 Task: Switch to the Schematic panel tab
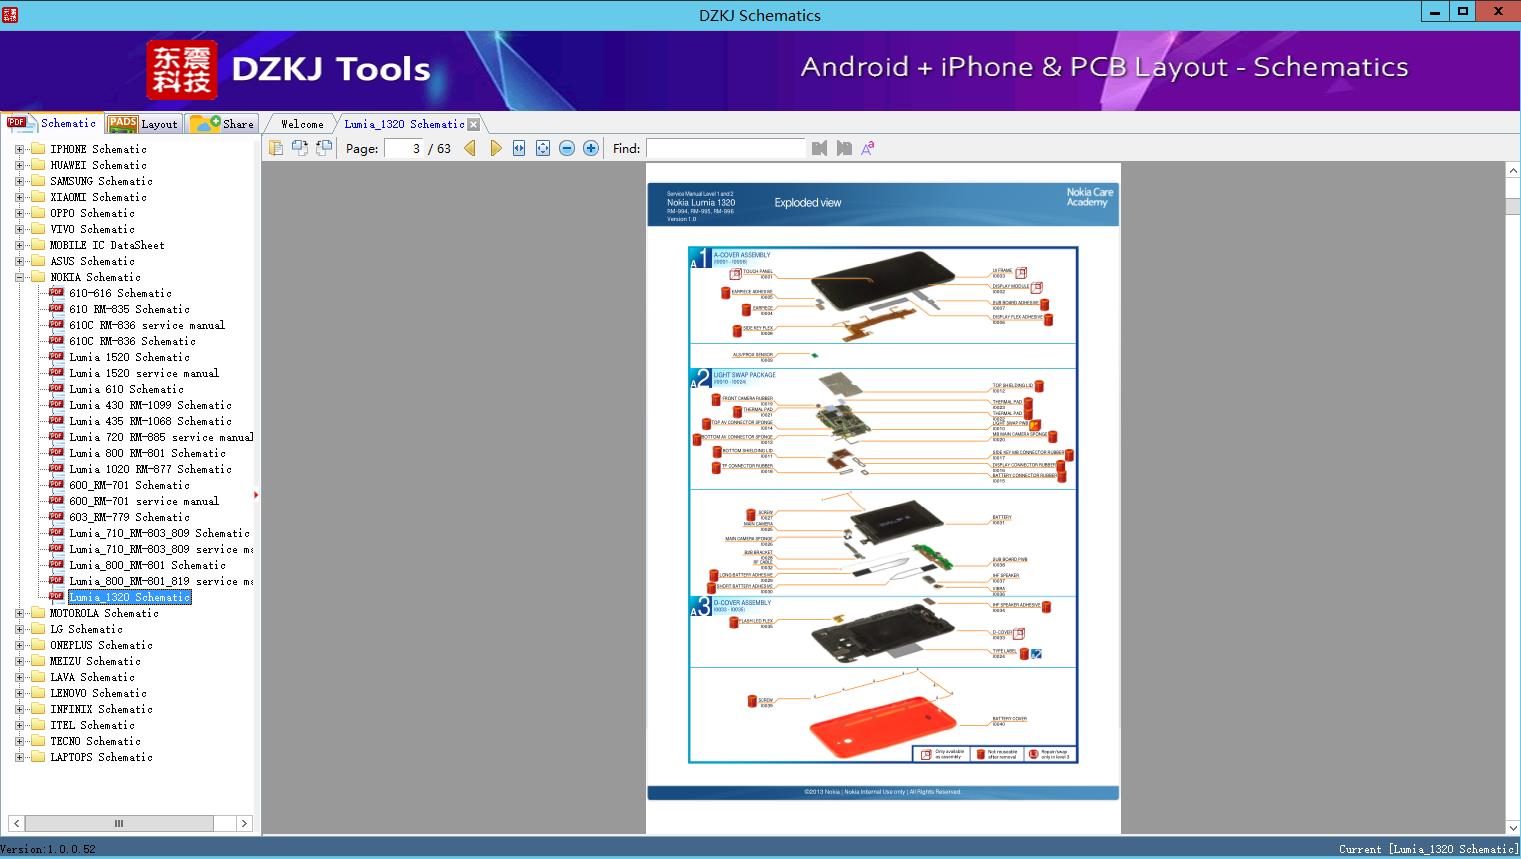(x=52, y=123)
